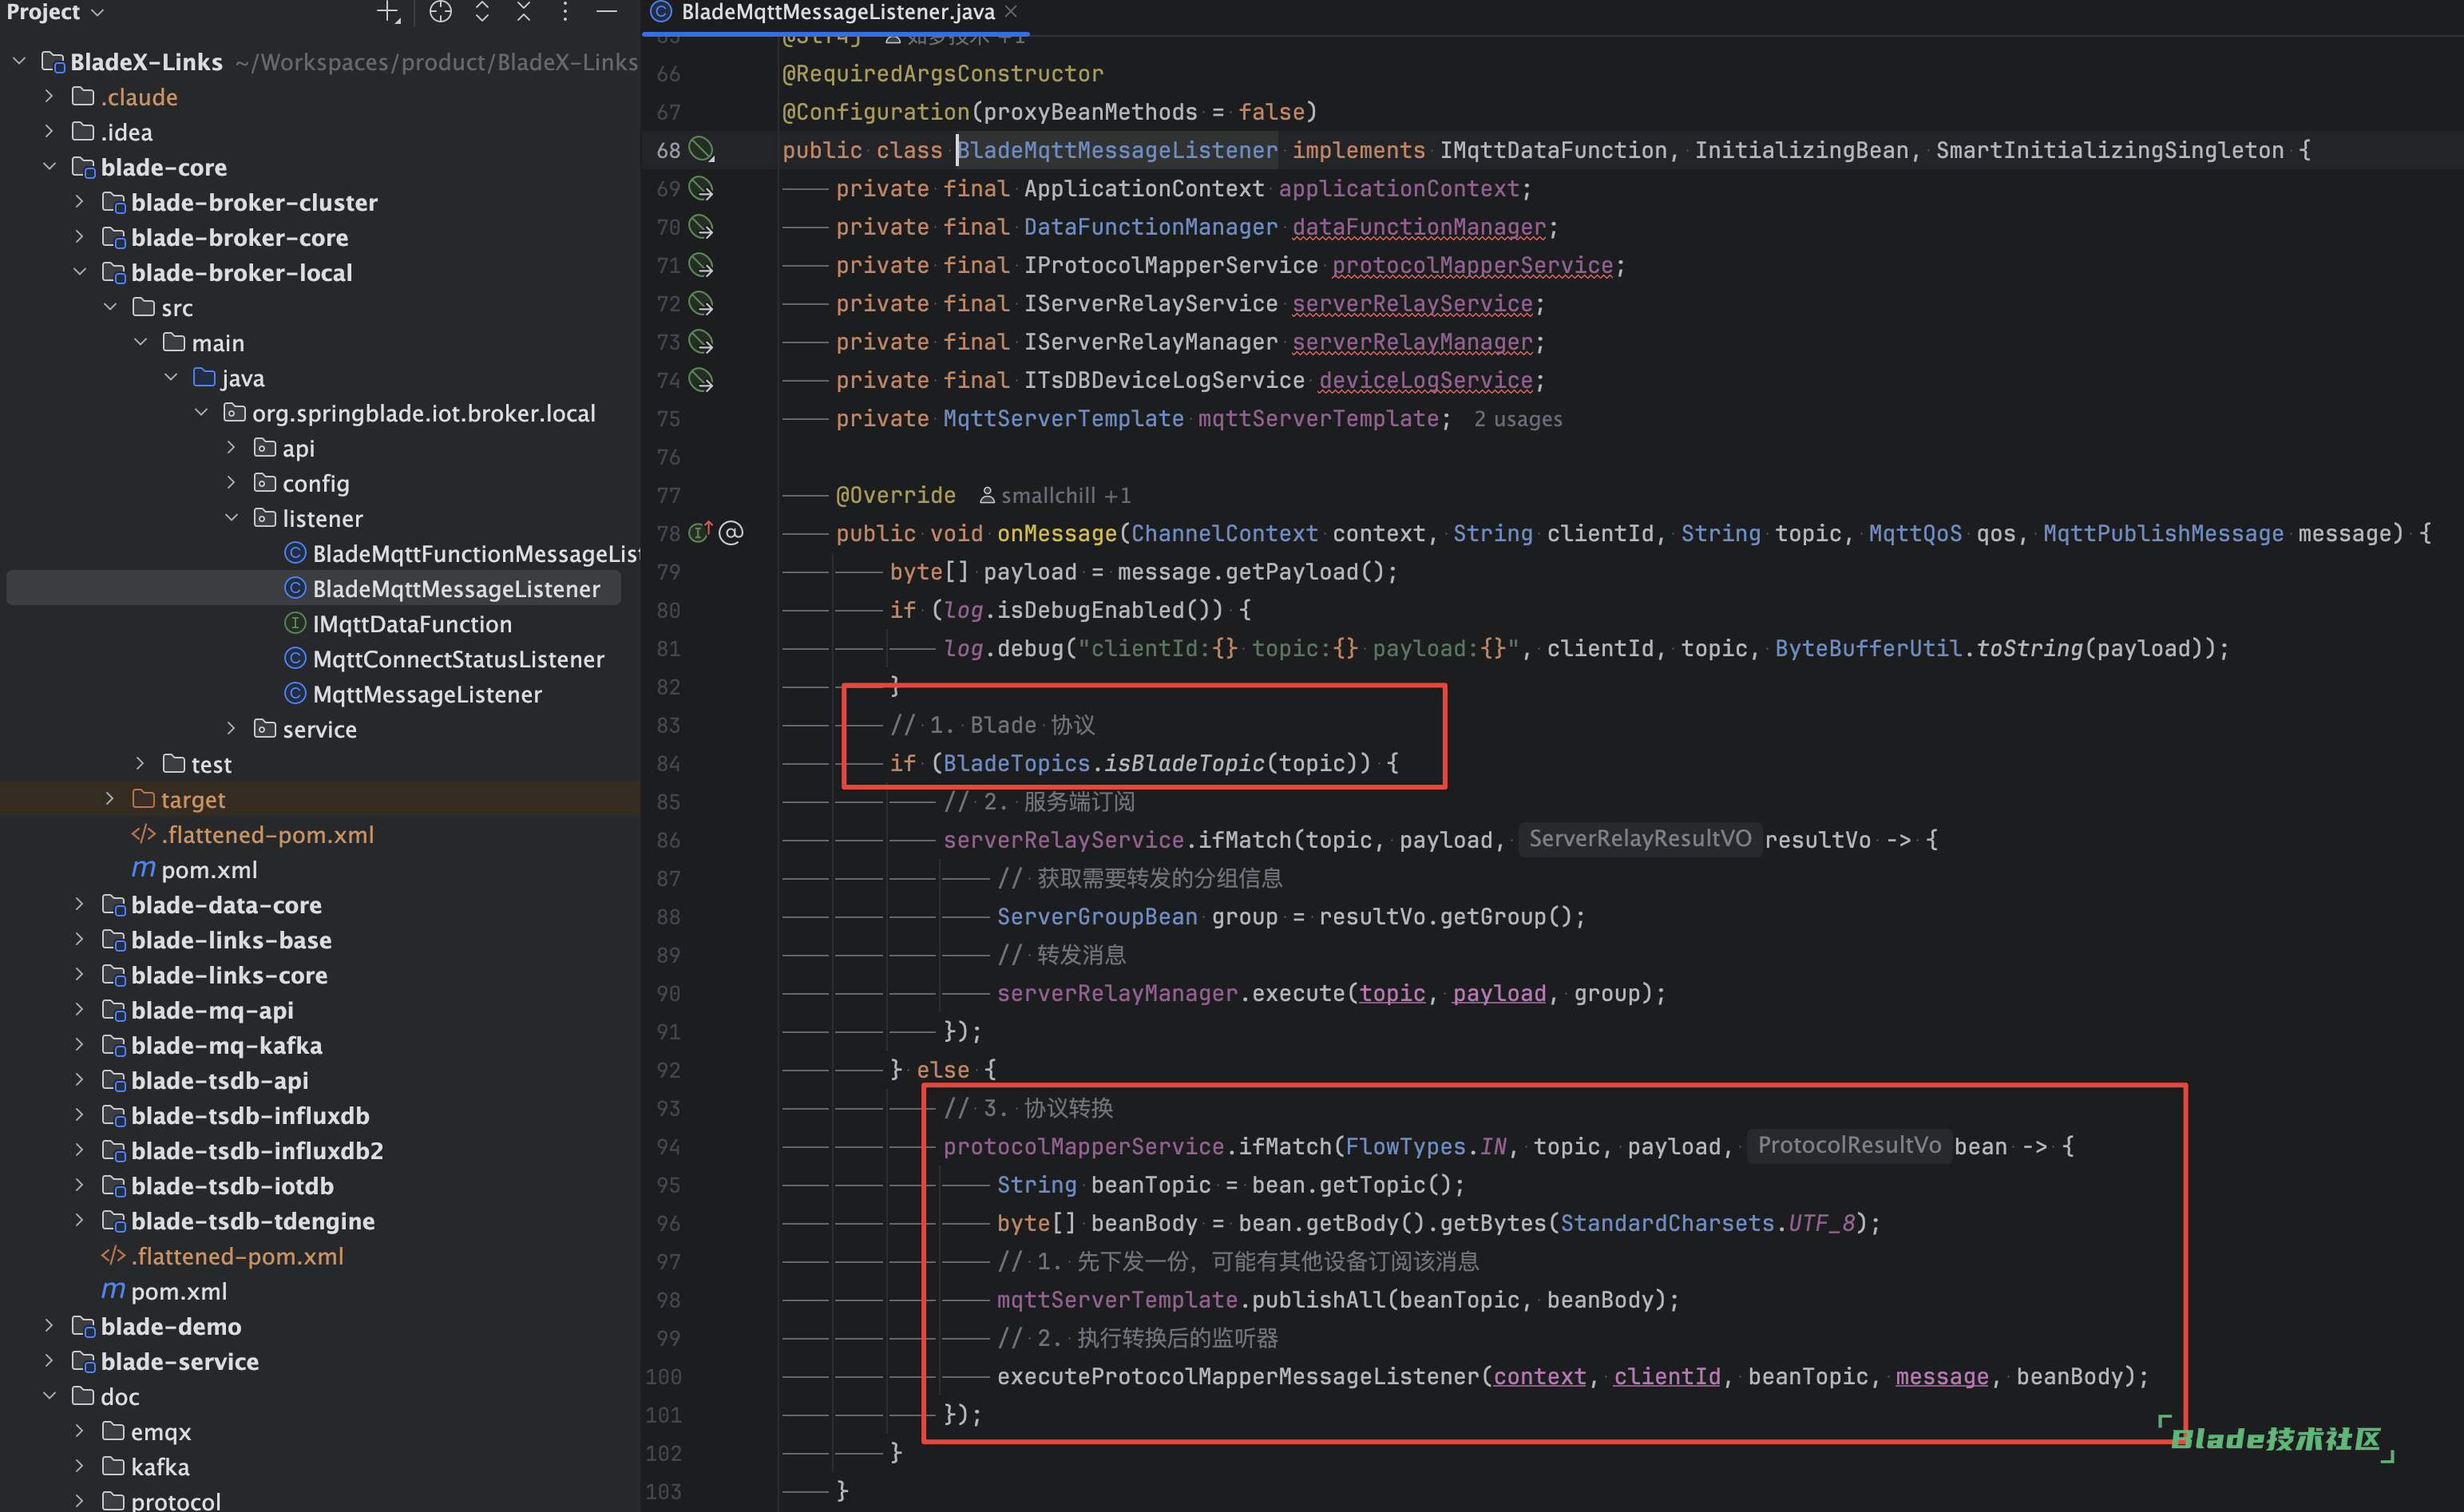The width and height of the screenshot is (2464, 1512).
Task: Collapse the blade-core module
Action: pos(49,167)
